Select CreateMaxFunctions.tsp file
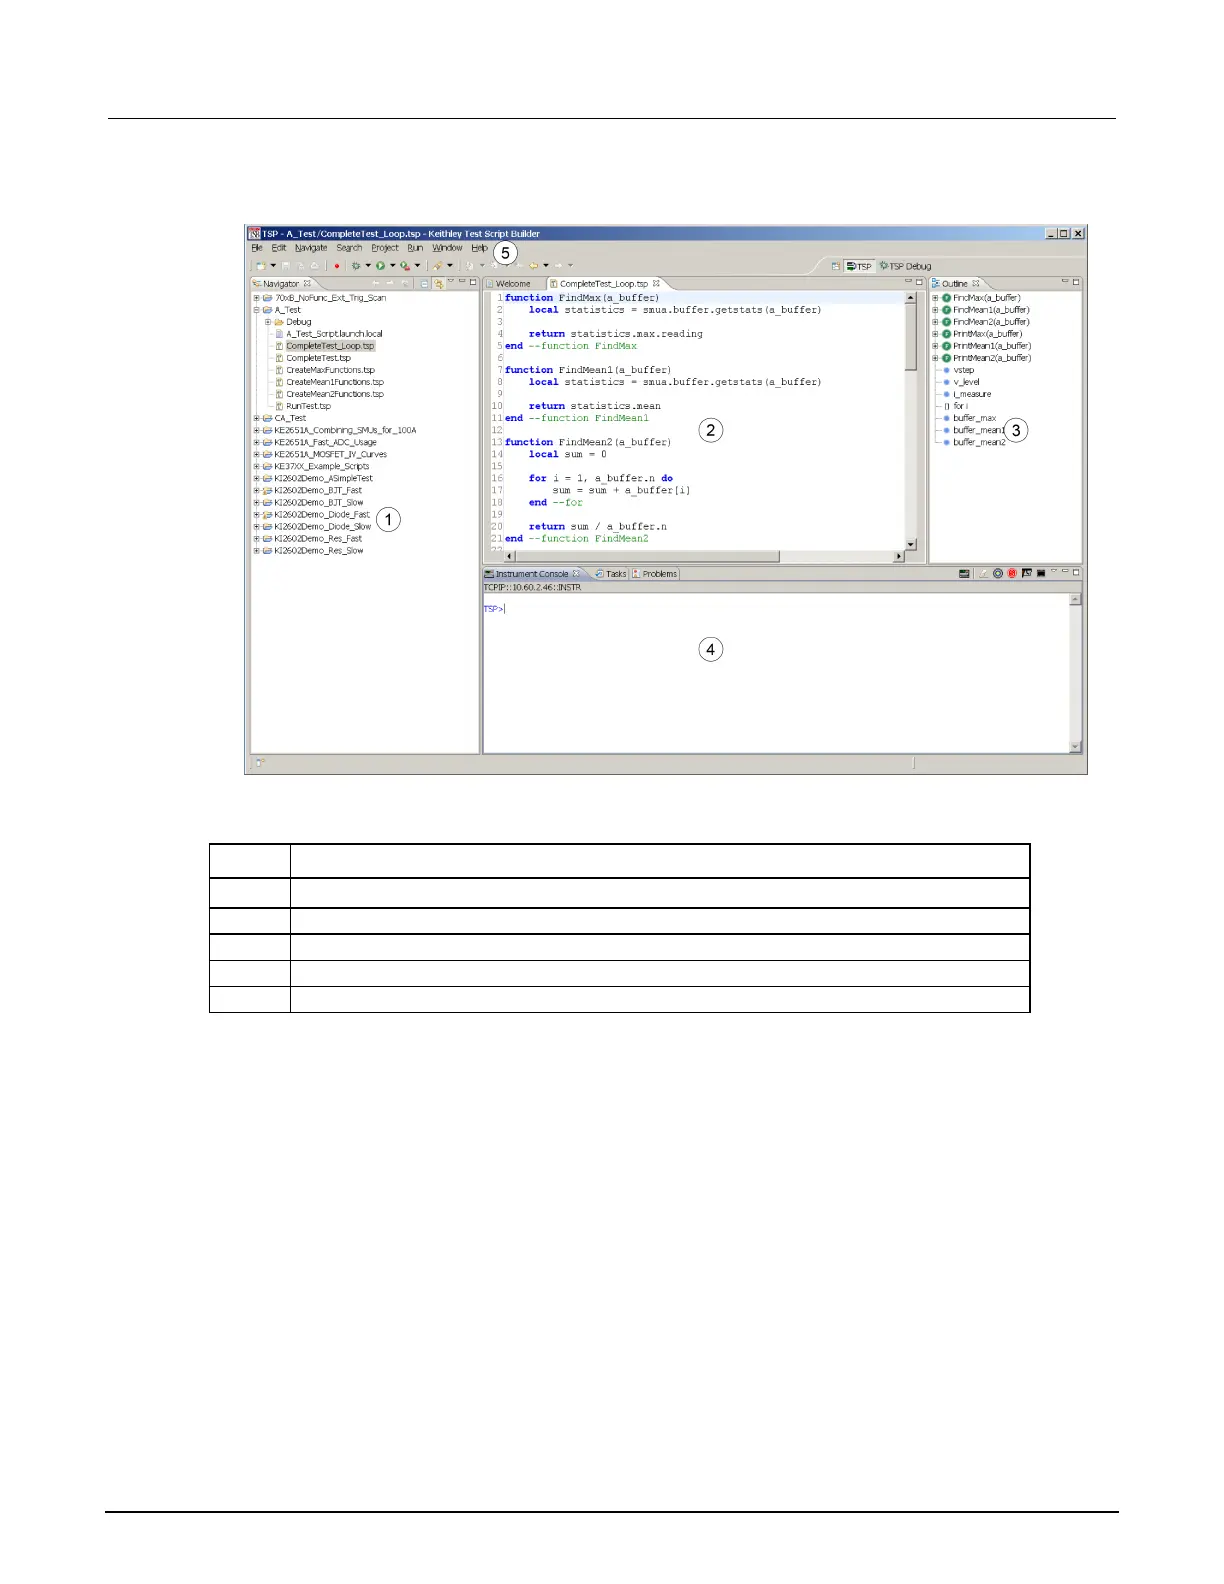The width and height of the screenshot is (1224, 1584). pos(330,370)
